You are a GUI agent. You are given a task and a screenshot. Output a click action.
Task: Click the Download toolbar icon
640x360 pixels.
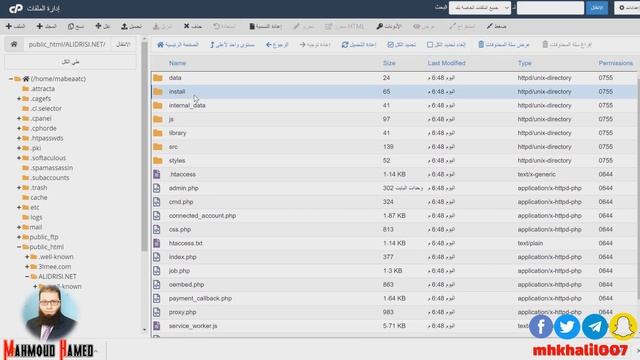click(x=162, y=27)
